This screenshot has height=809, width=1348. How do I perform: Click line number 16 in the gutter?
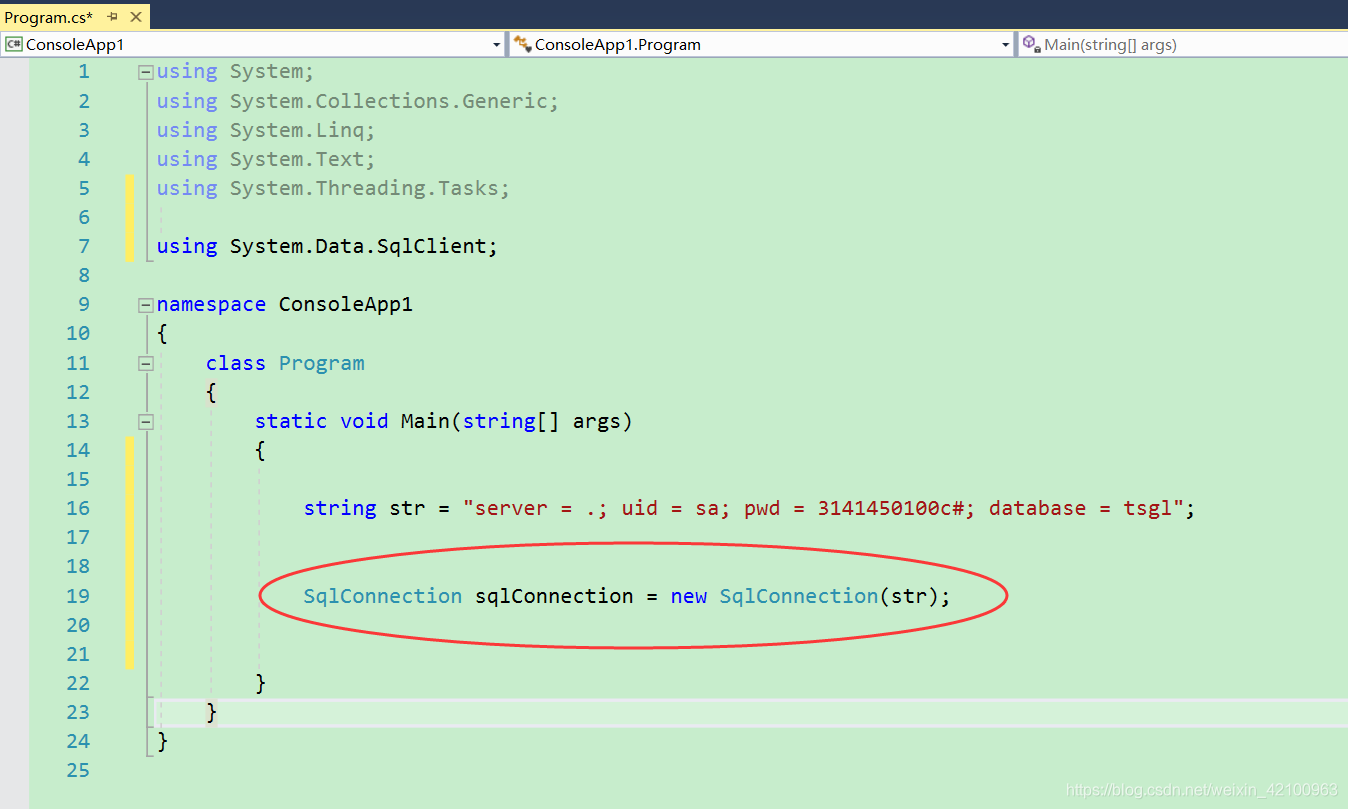coord(78,508)
